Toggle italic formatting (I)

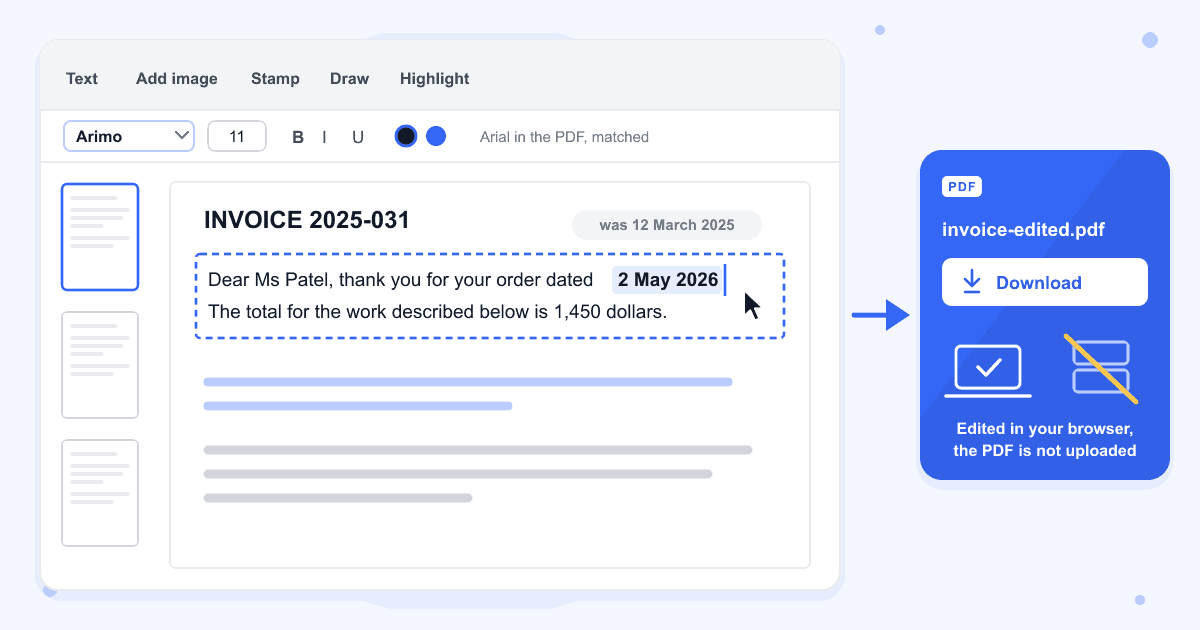click(x=324, y=137)
